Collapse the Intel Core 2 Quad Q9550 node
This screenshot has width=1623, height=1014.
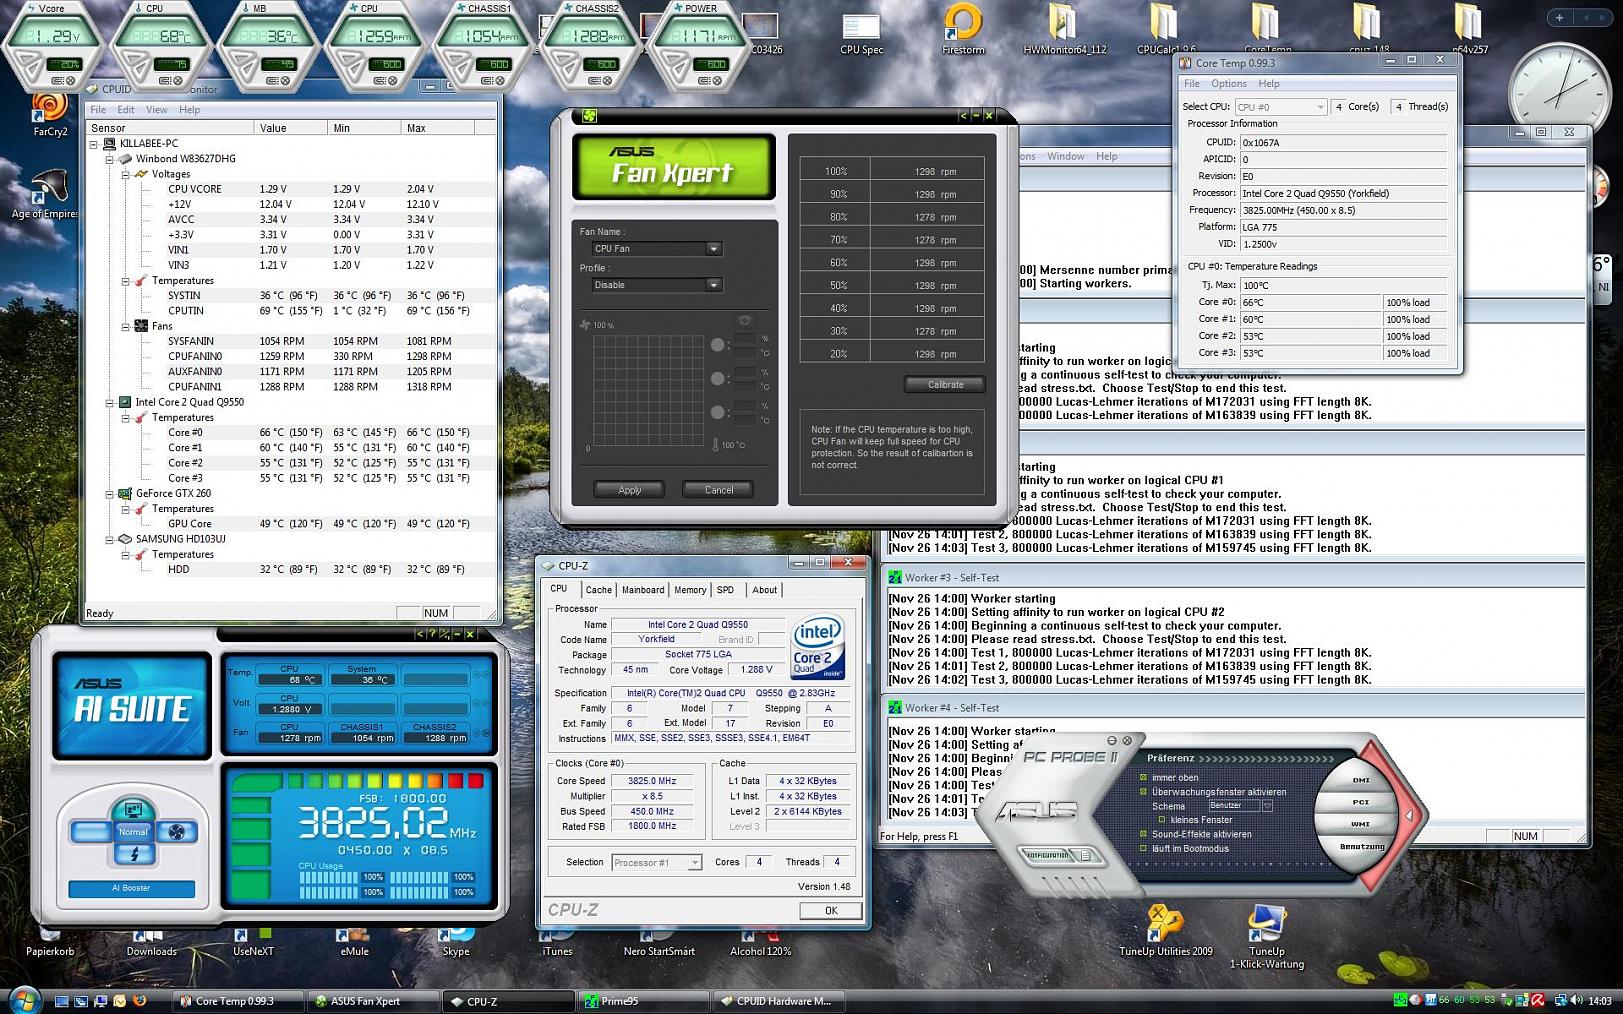click(x=110, y=402)
